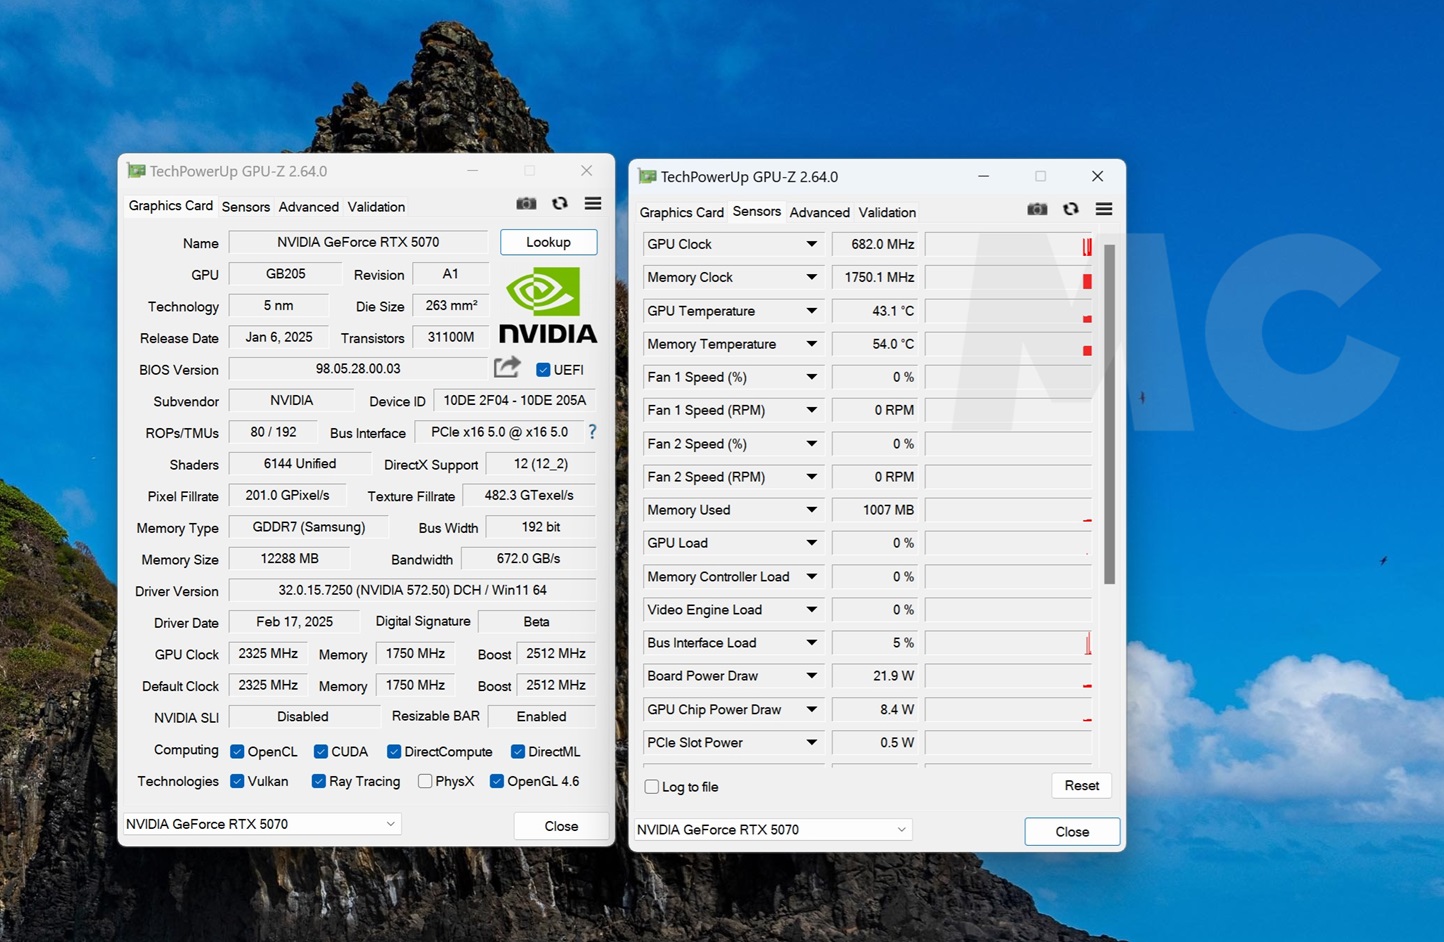This screenshot has height=942, width=1444.
Task: Click the Reset button in Sensors window
Action: 1082,786
